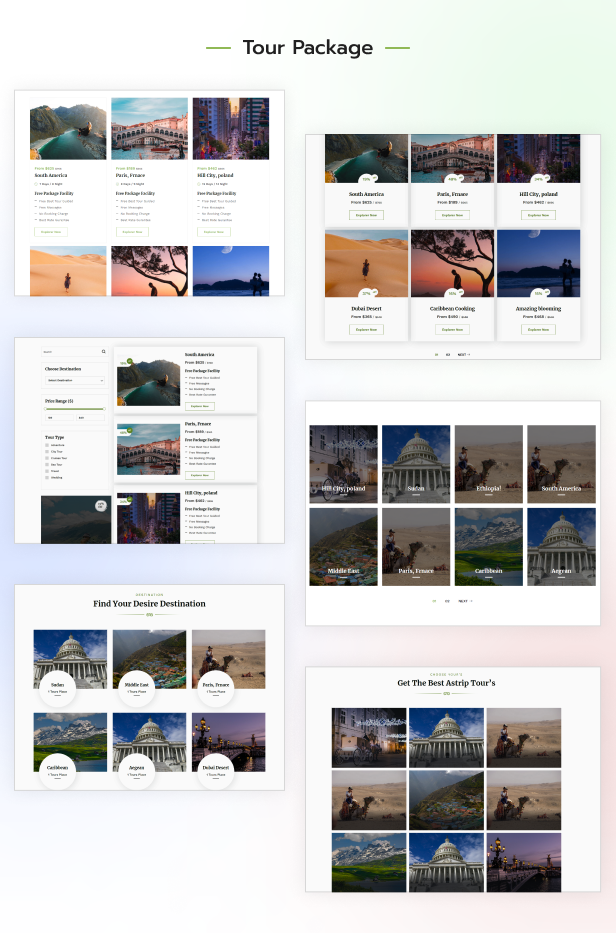Click the discount badge on the Paris, France list-layout image
This screenshot has height=933, width=616.
[x=125, y=431]
